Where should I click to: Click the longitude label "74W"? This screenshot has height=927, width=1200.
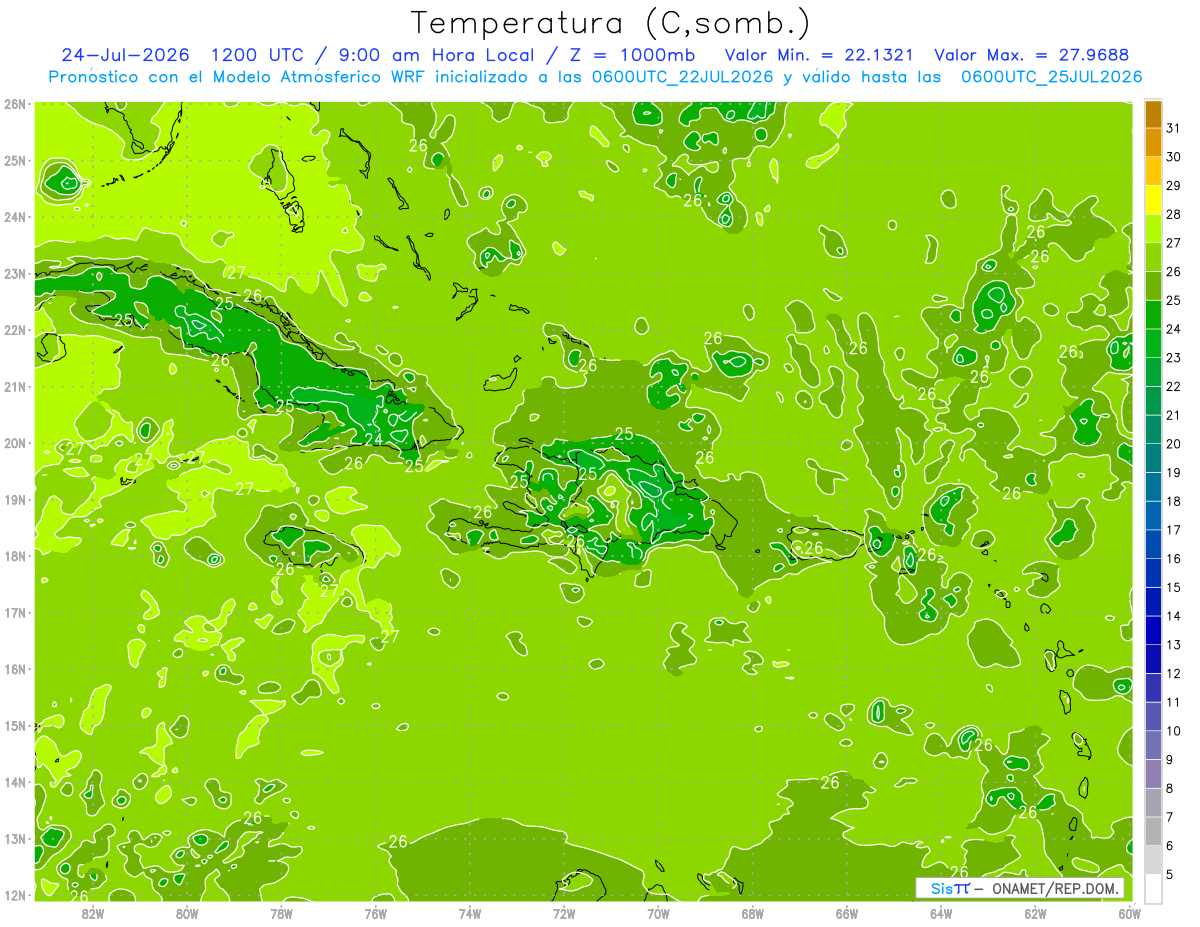coord(469,913)
